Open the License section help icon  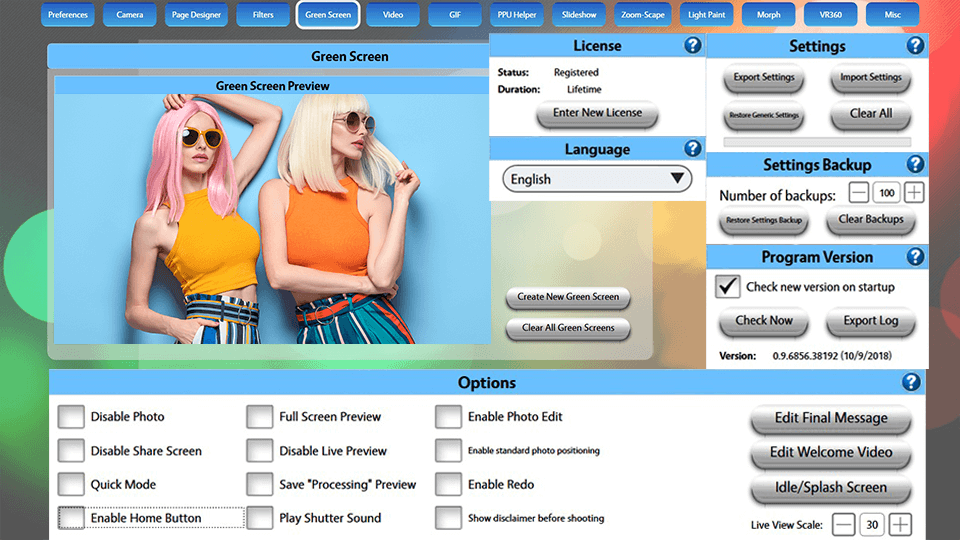pyautogui.click(x=692, y=46)
